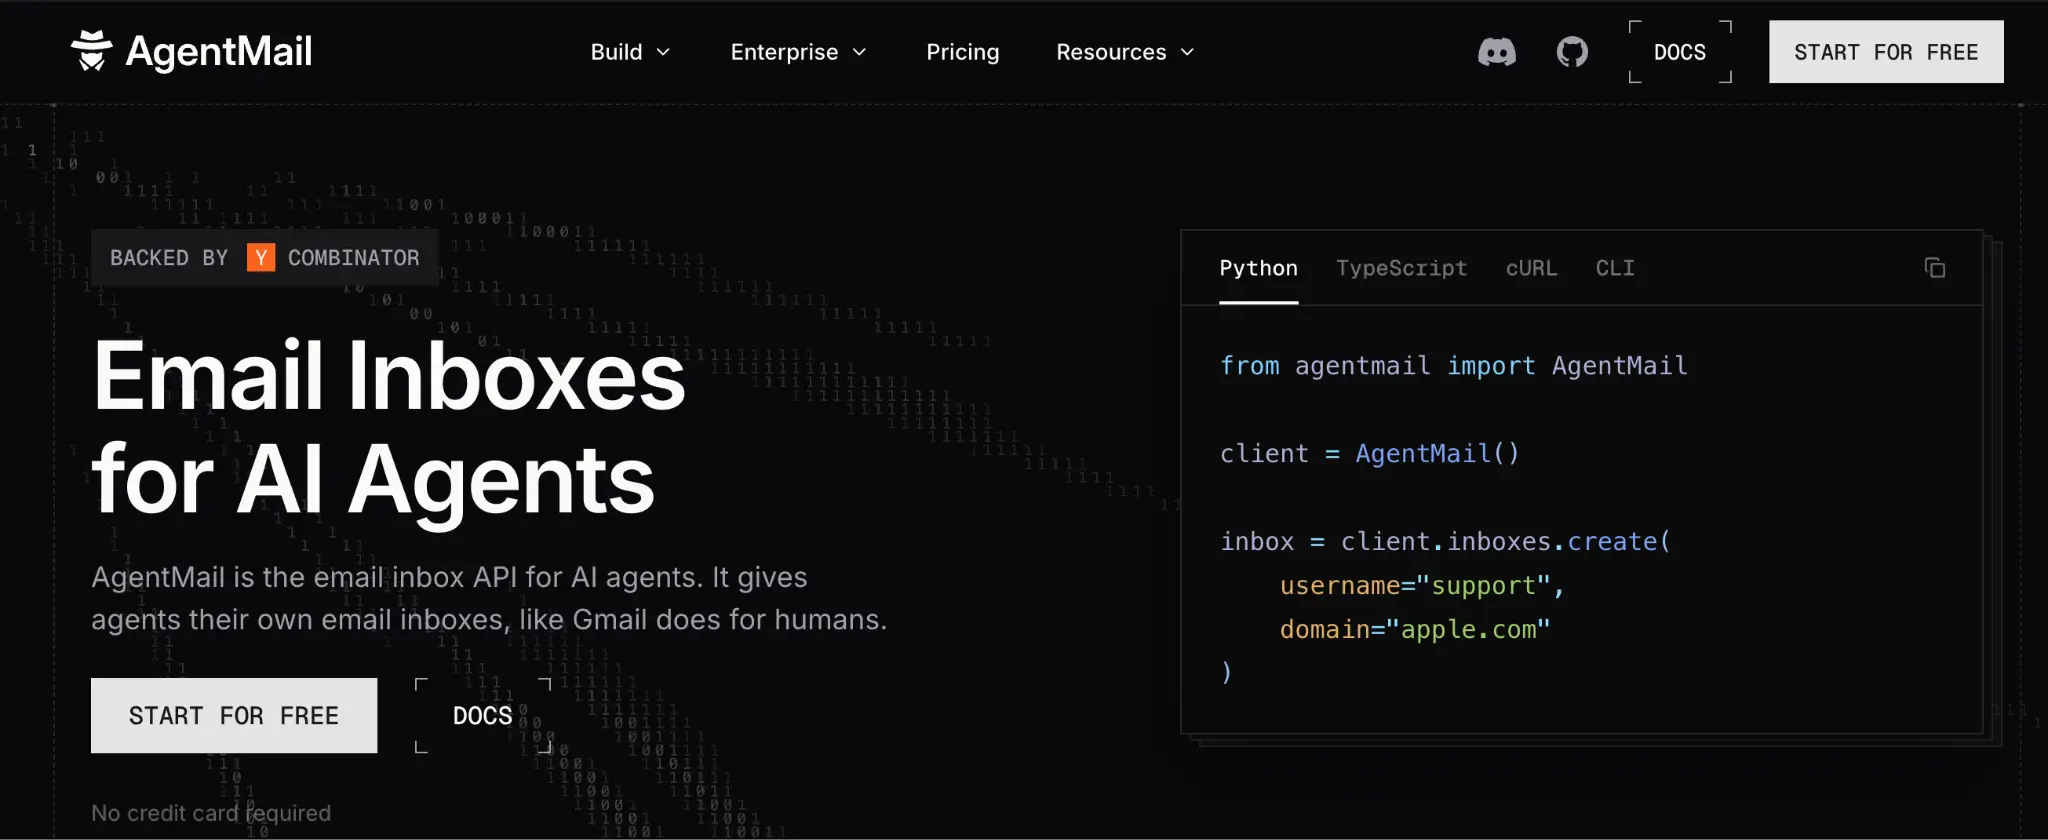2048x840 pixels.
Task: Open the GitHub repository icon
Action: 1572,52
